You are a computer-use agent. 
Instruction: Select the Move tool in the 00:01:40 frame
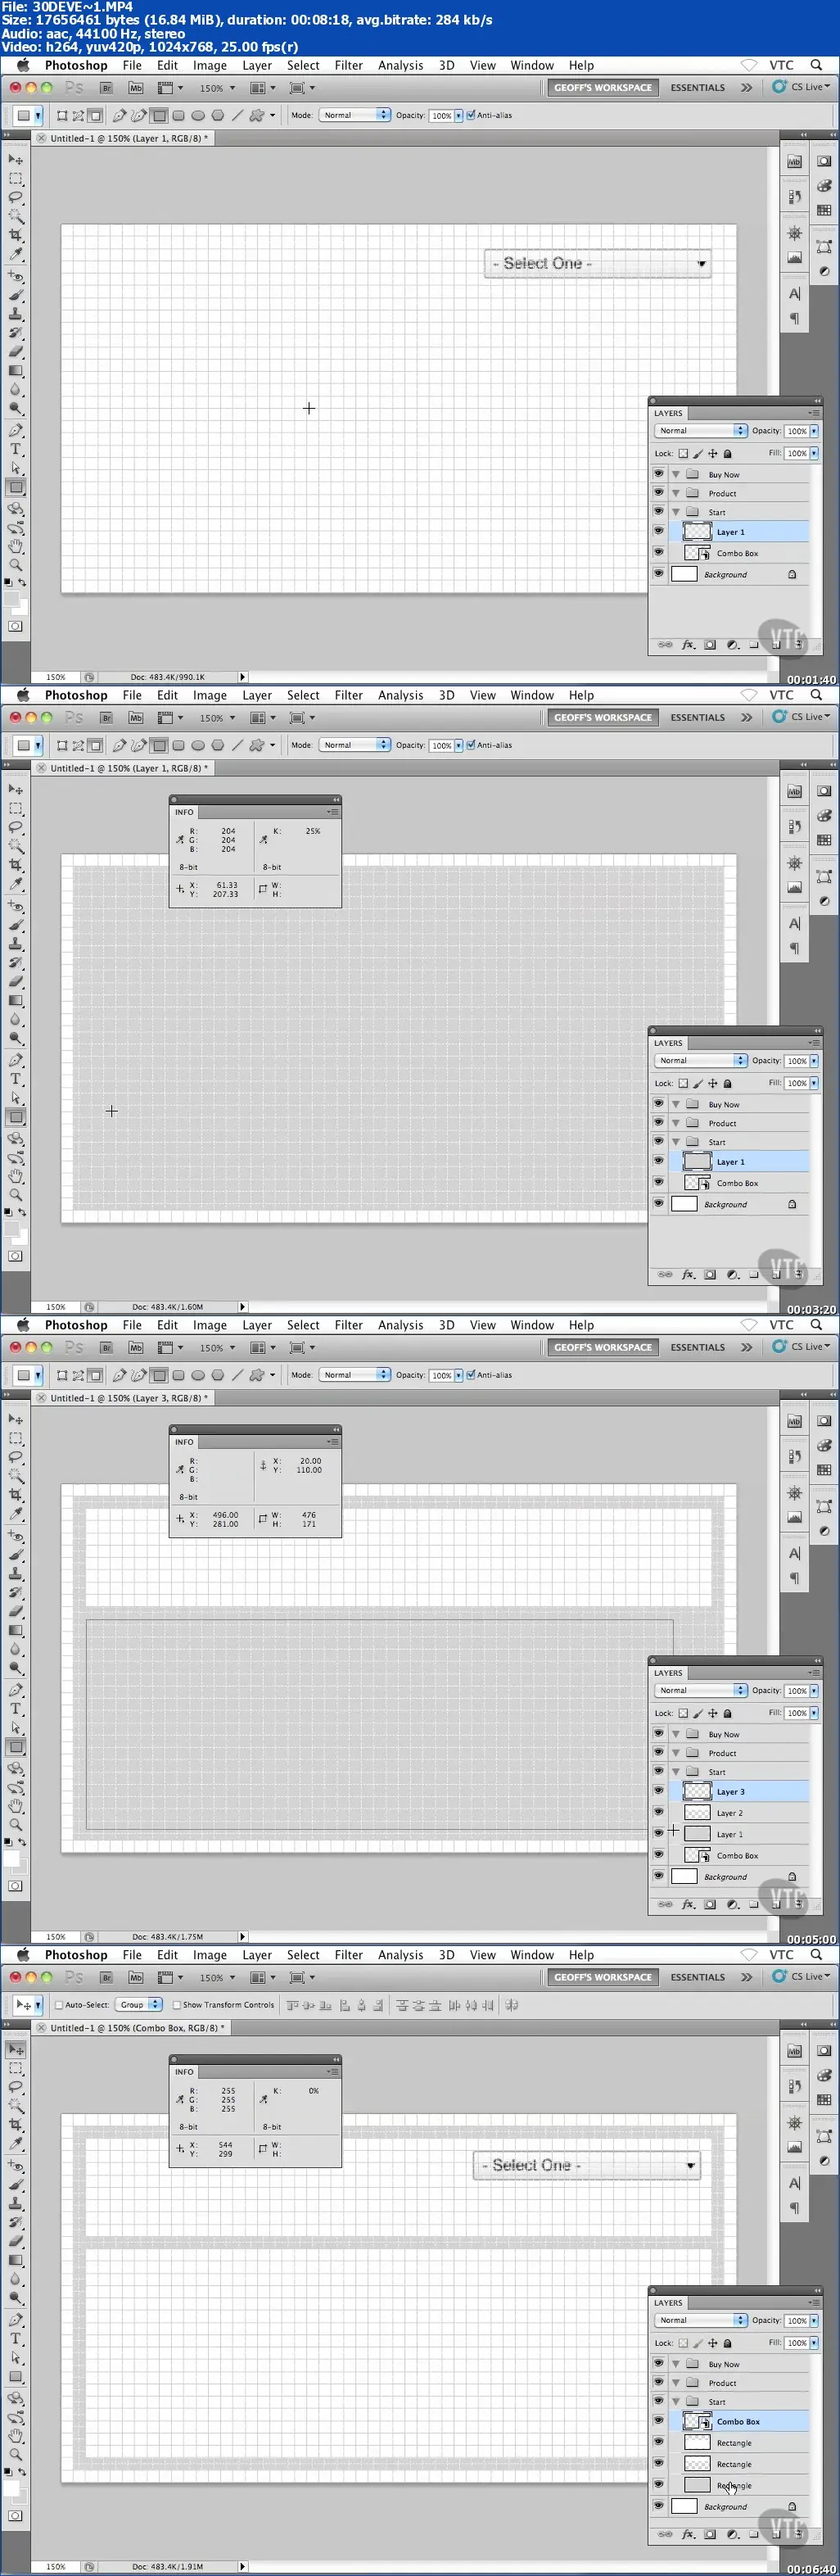click(x=15, y=159)
